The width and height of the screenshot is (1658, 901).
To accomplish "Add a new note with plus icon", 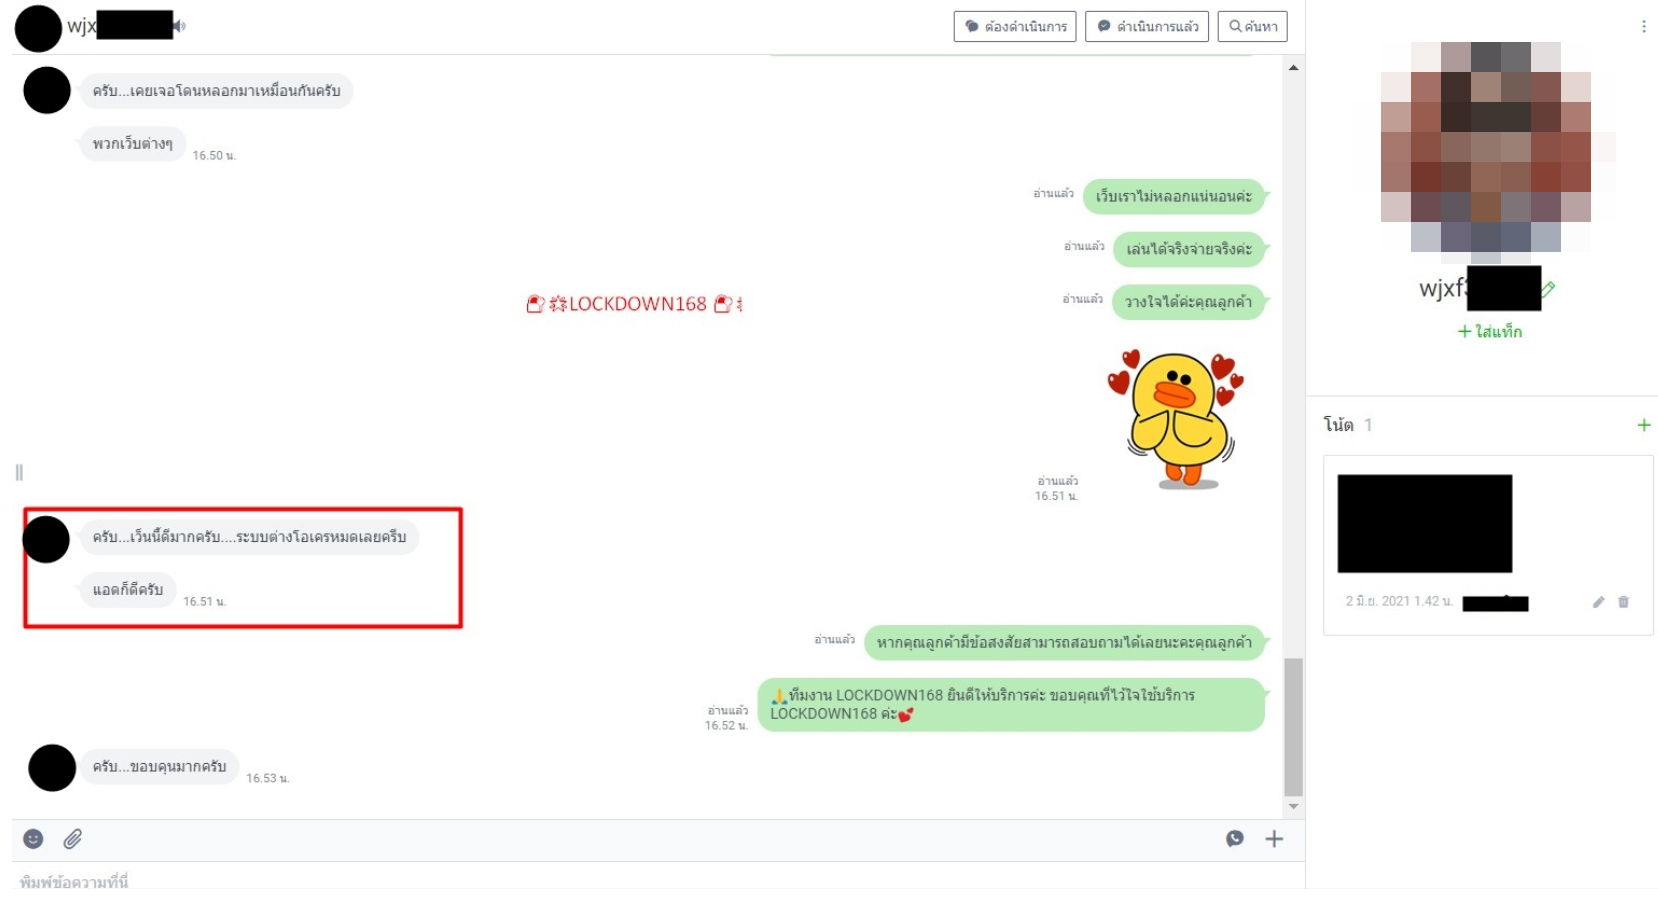I will point(1643,425).
